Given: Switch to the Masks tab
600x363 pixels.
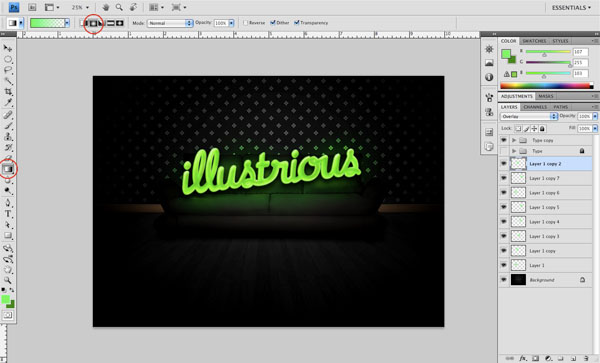Looking at the screenshot, I should pos(546,96).
